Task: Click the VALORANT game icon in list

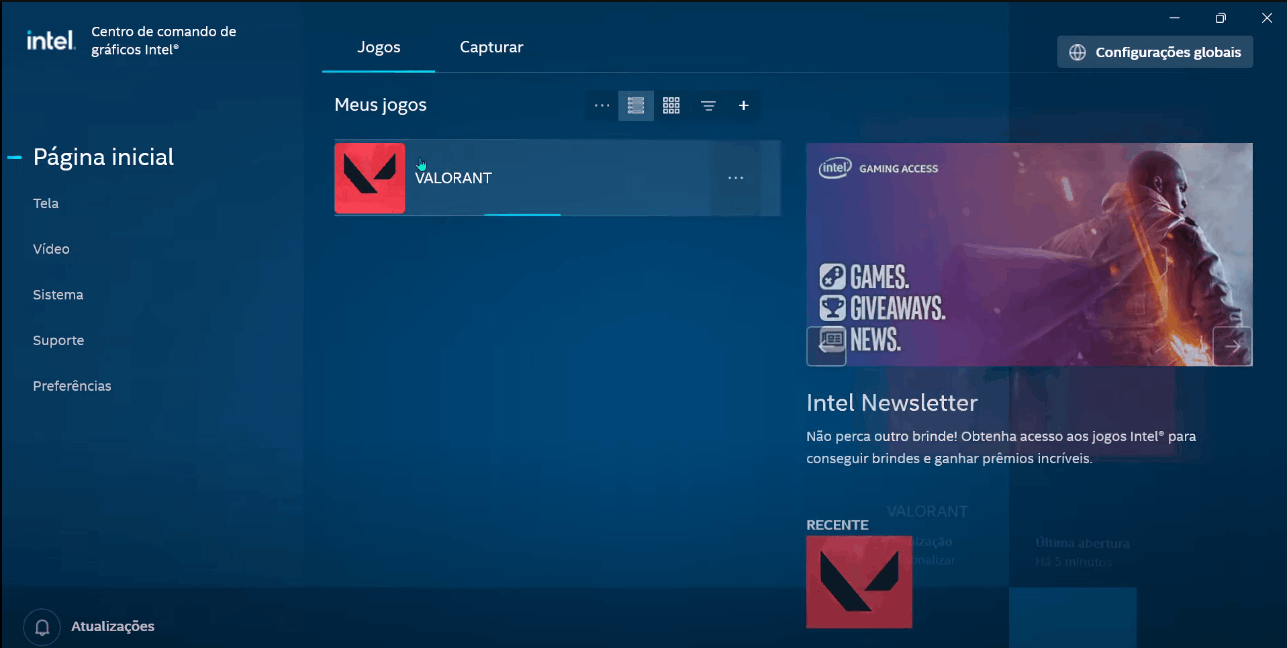Action: (x=370, y=178)
